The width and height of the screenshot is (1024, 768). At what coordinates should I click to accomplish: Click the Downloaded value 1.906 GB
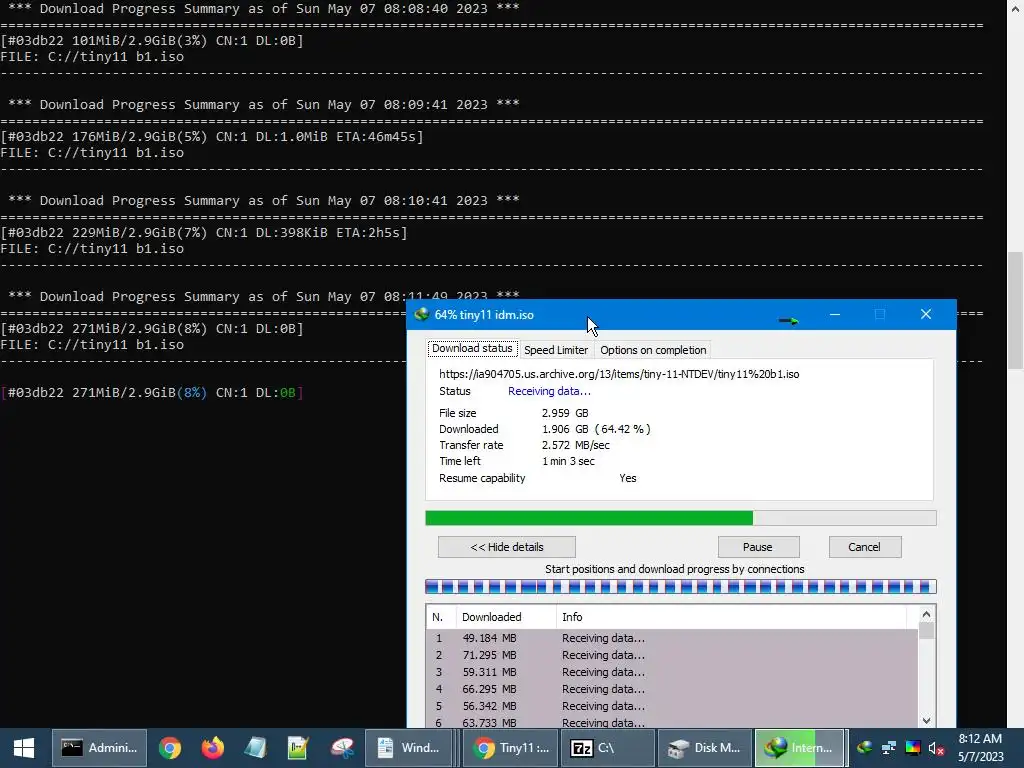(x=596, y=429)
